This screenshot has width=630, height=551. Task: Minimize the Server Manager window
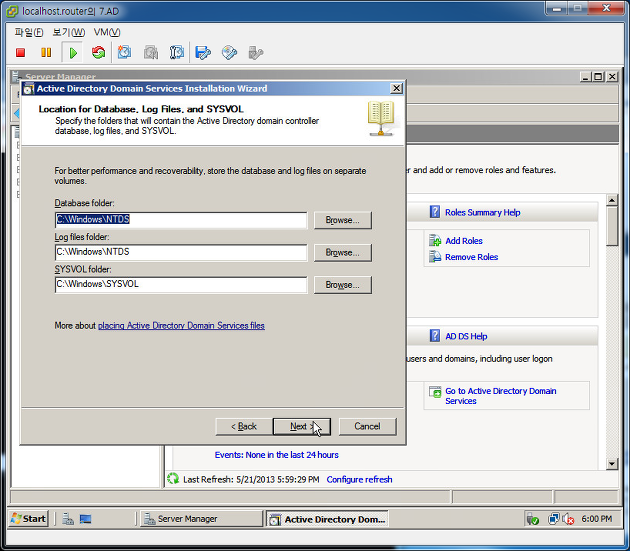[586, 76]
